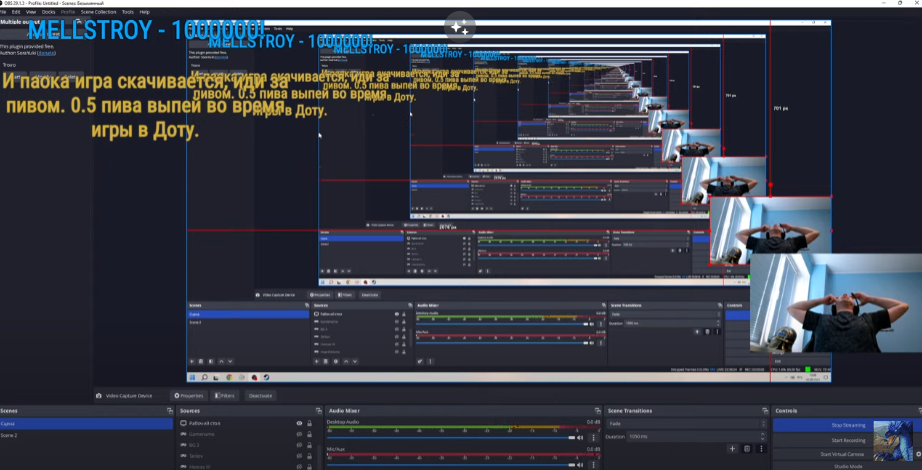922x470 pixels.
Task: Open Desktop Audio options three-dot menu
Action: click(x=594, y=437)
